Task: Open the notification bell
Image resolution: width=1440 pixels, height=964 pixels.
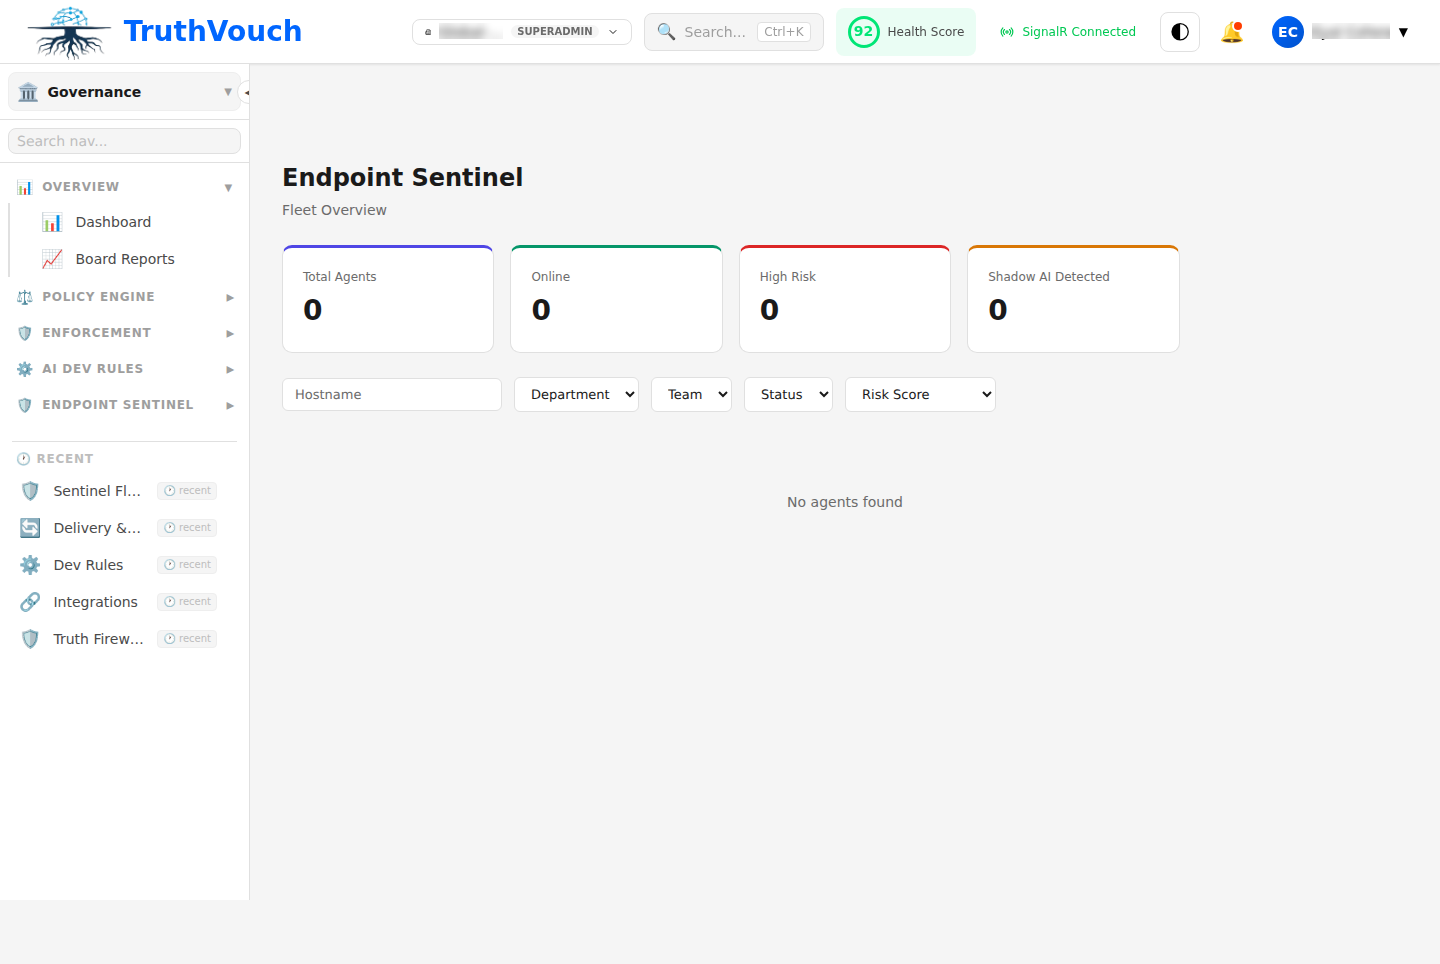Action: click(x=1232, y=31)
